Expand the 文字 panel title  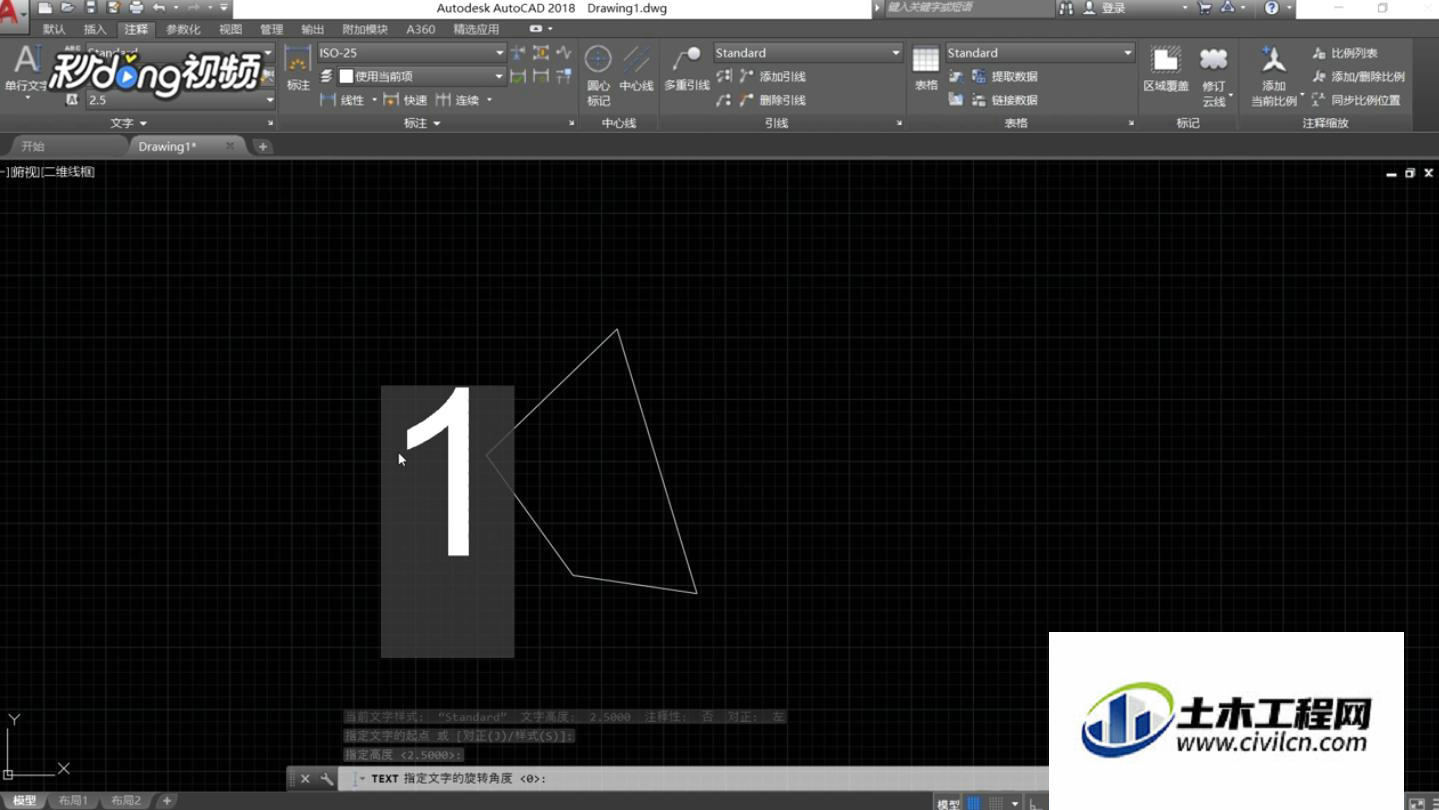(x=128, y=123)
